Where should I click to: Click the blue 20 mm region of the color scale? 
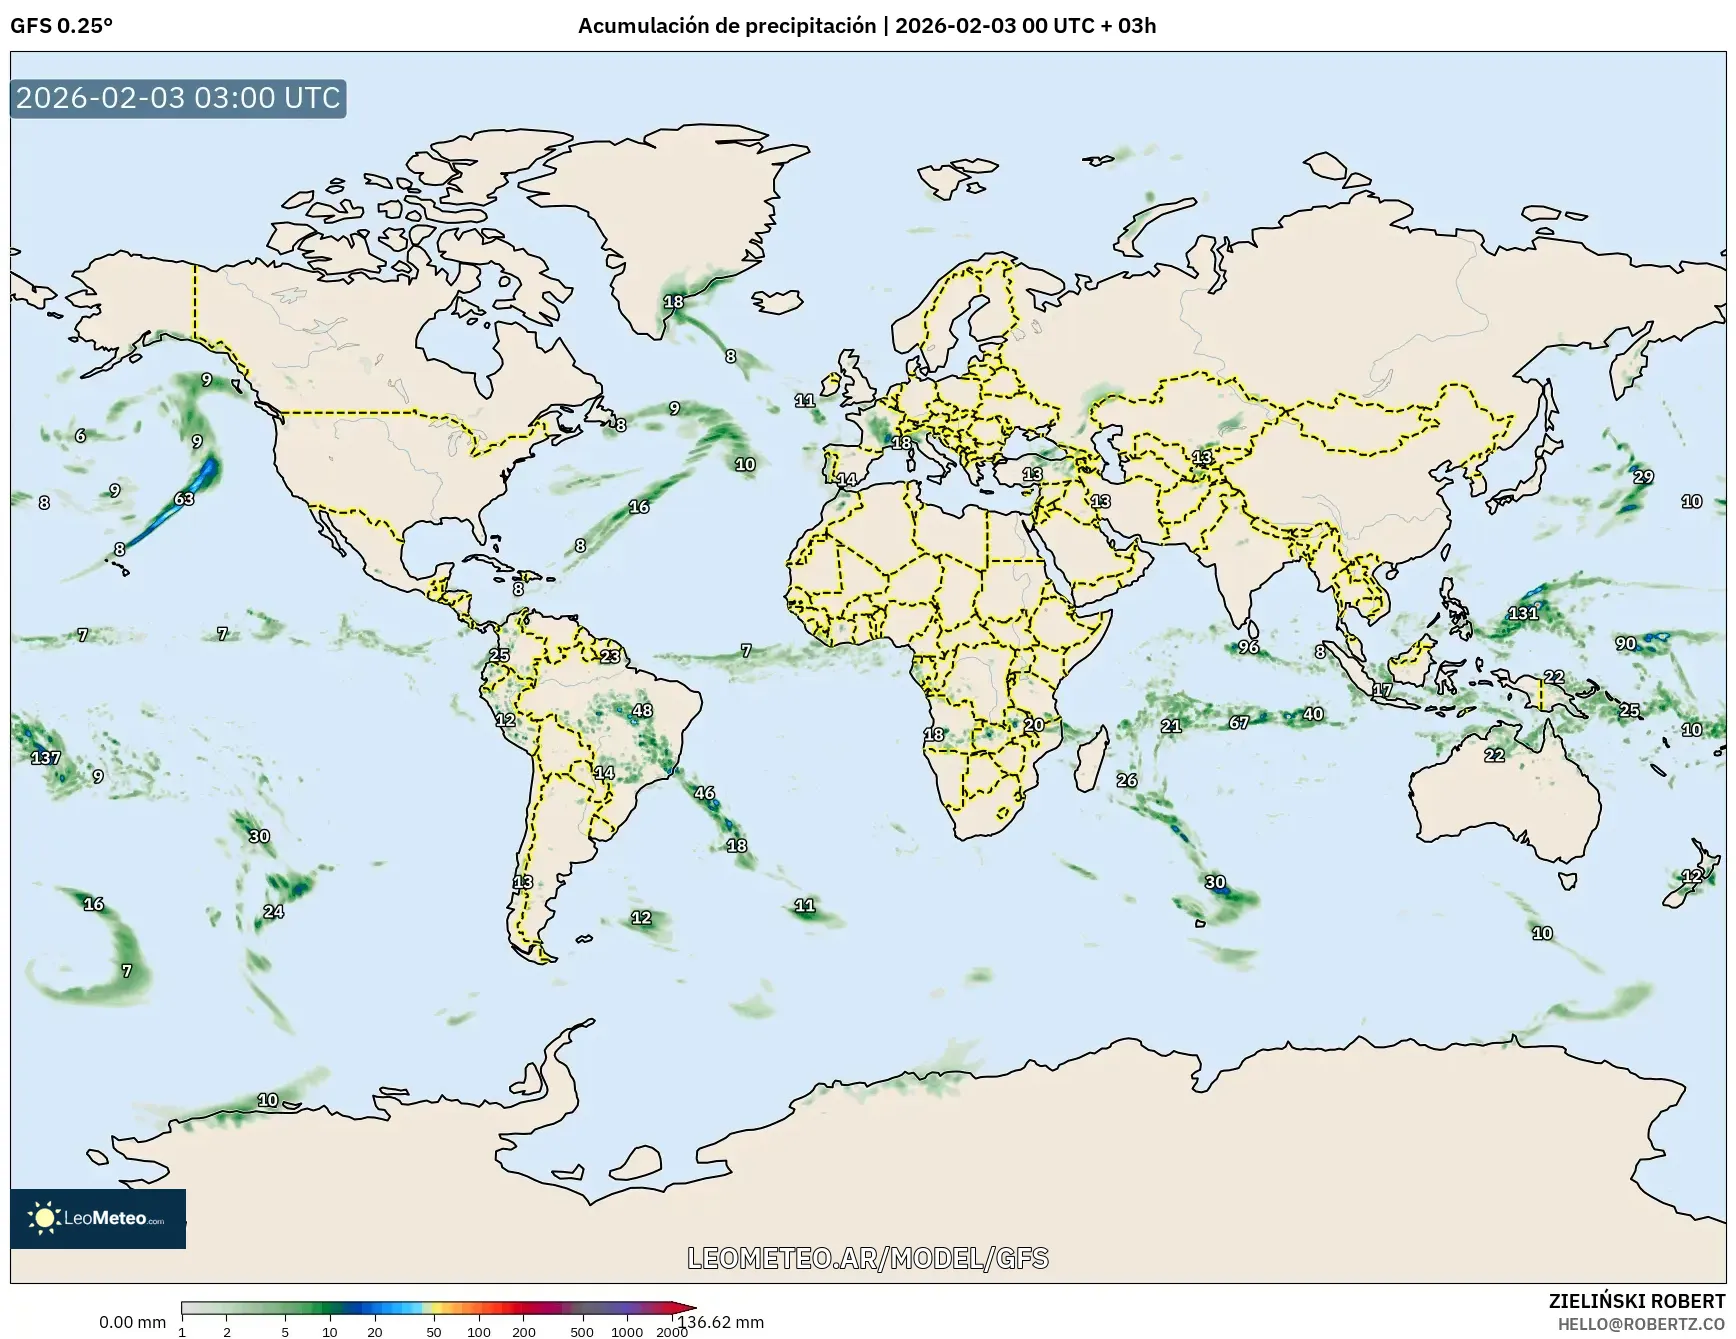pyautogui.click(x=375, y=1308)
